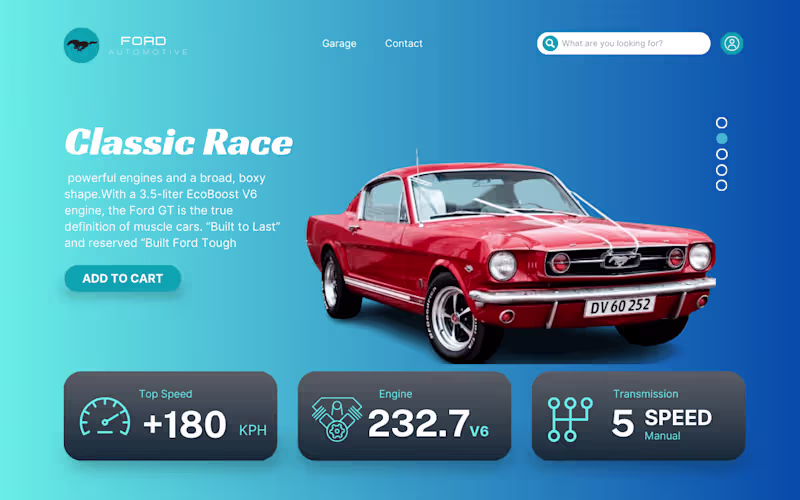Click the gear shift pattern icon
Screen dimensions: 800x500
[570, 419]
